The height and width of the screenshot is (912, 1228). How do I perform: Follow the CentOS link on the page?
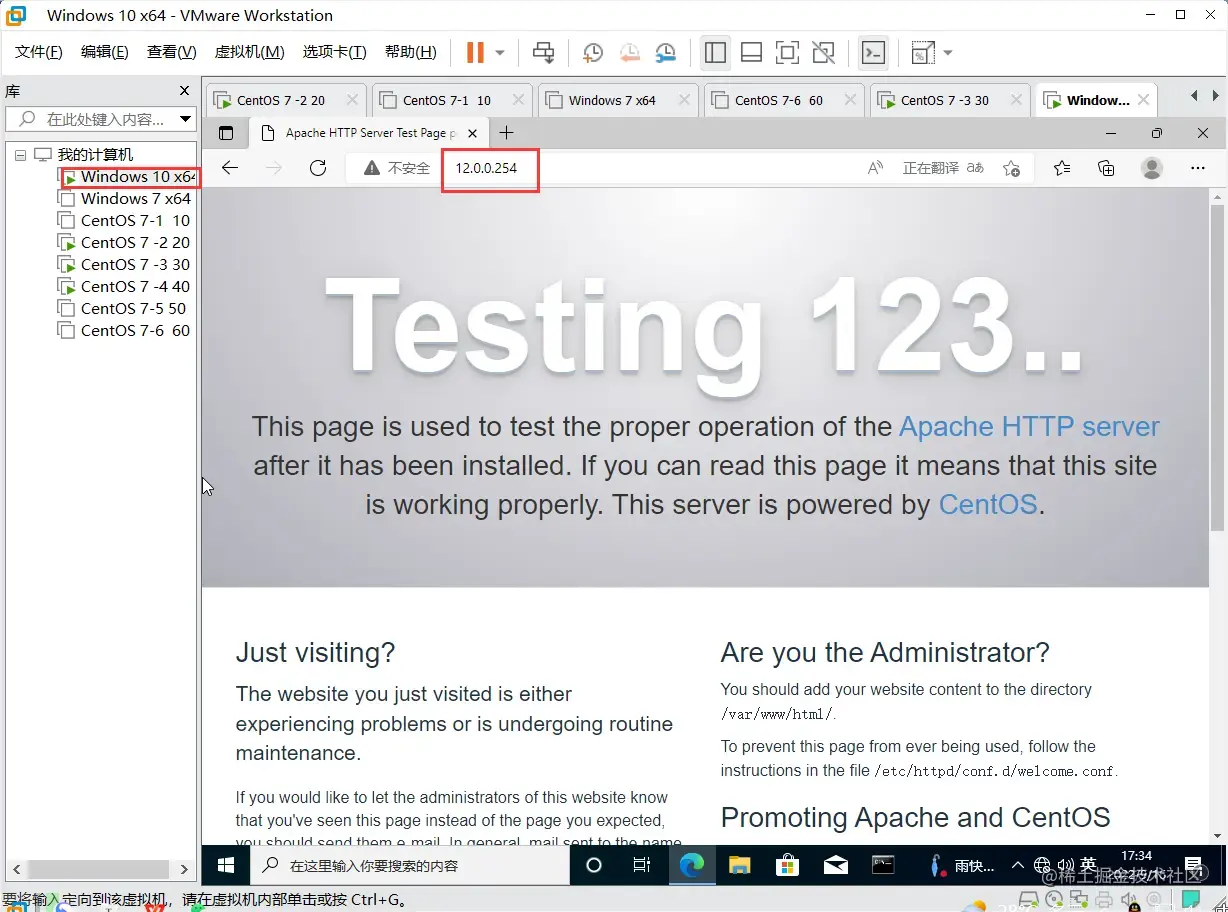(x=988, y=505)
